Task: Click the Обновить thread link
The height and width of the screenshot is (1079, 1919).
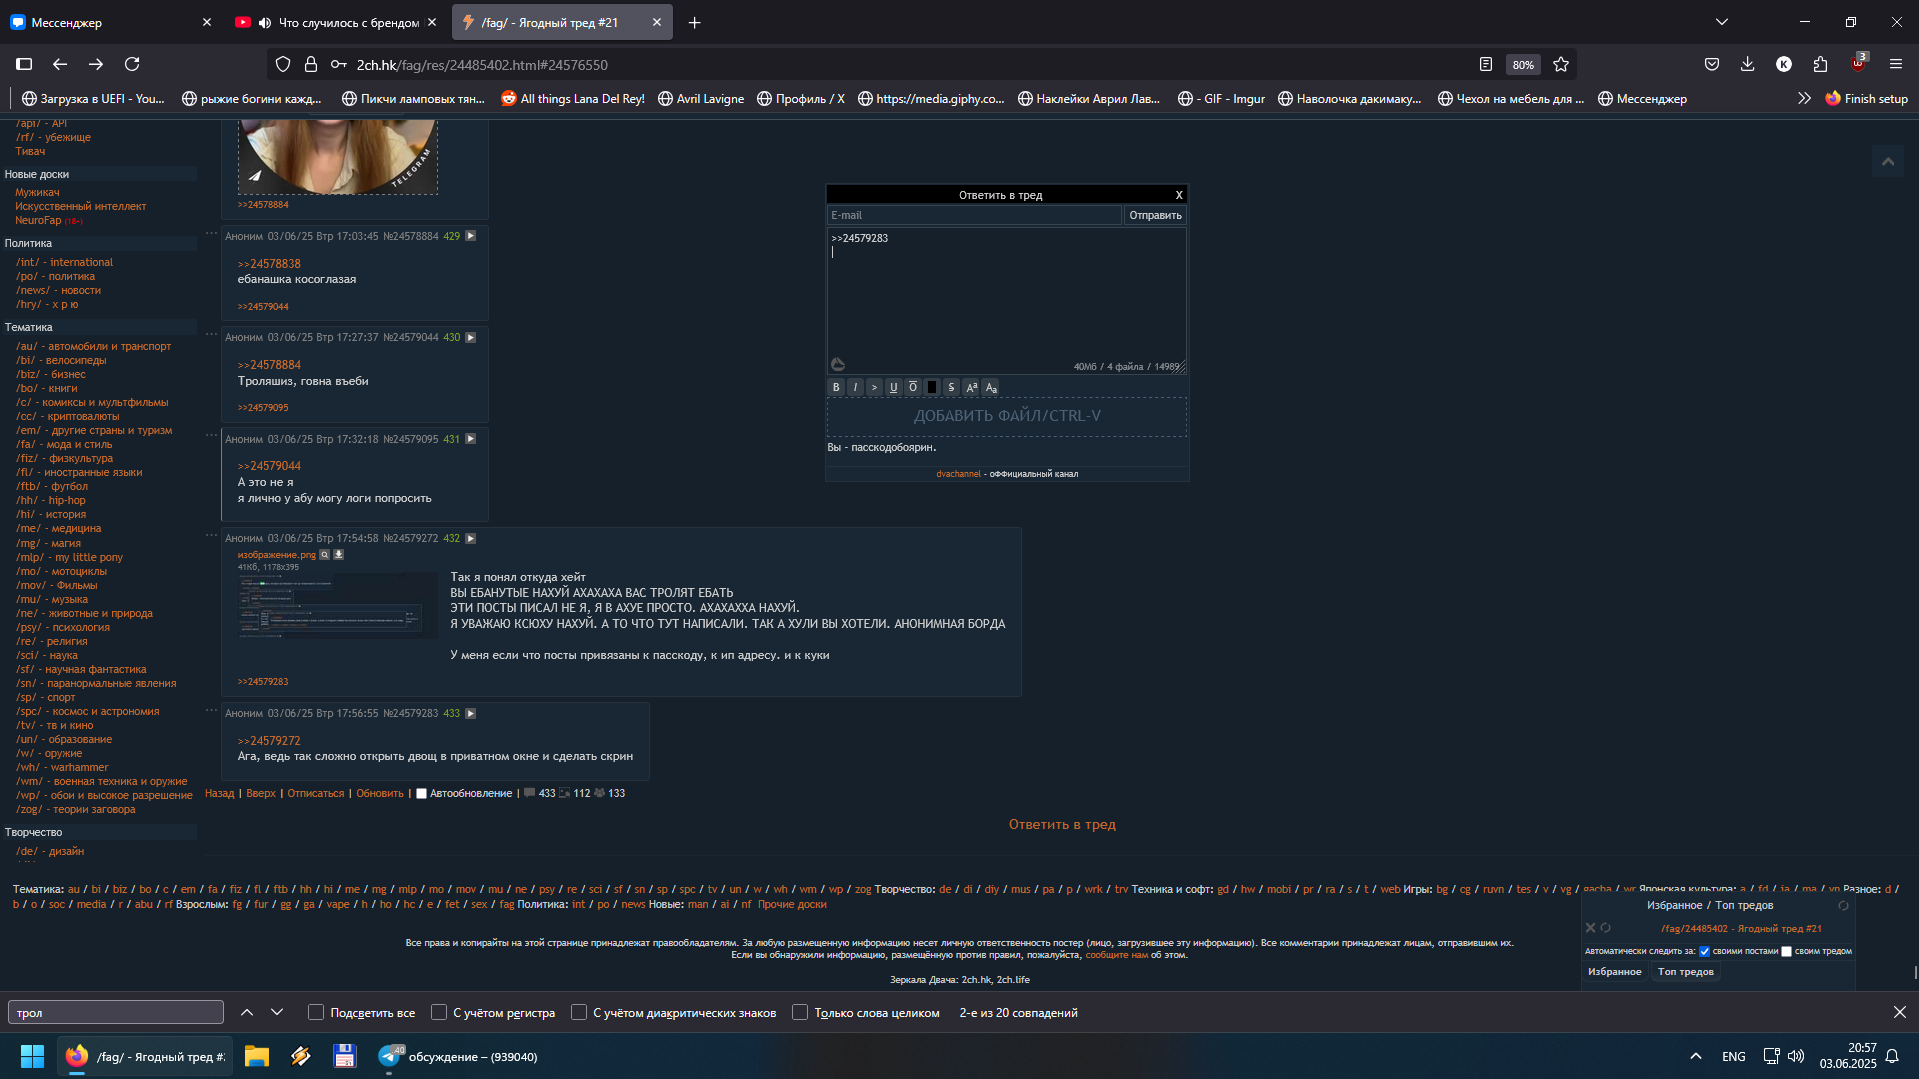Action: [x=380, y=793]
